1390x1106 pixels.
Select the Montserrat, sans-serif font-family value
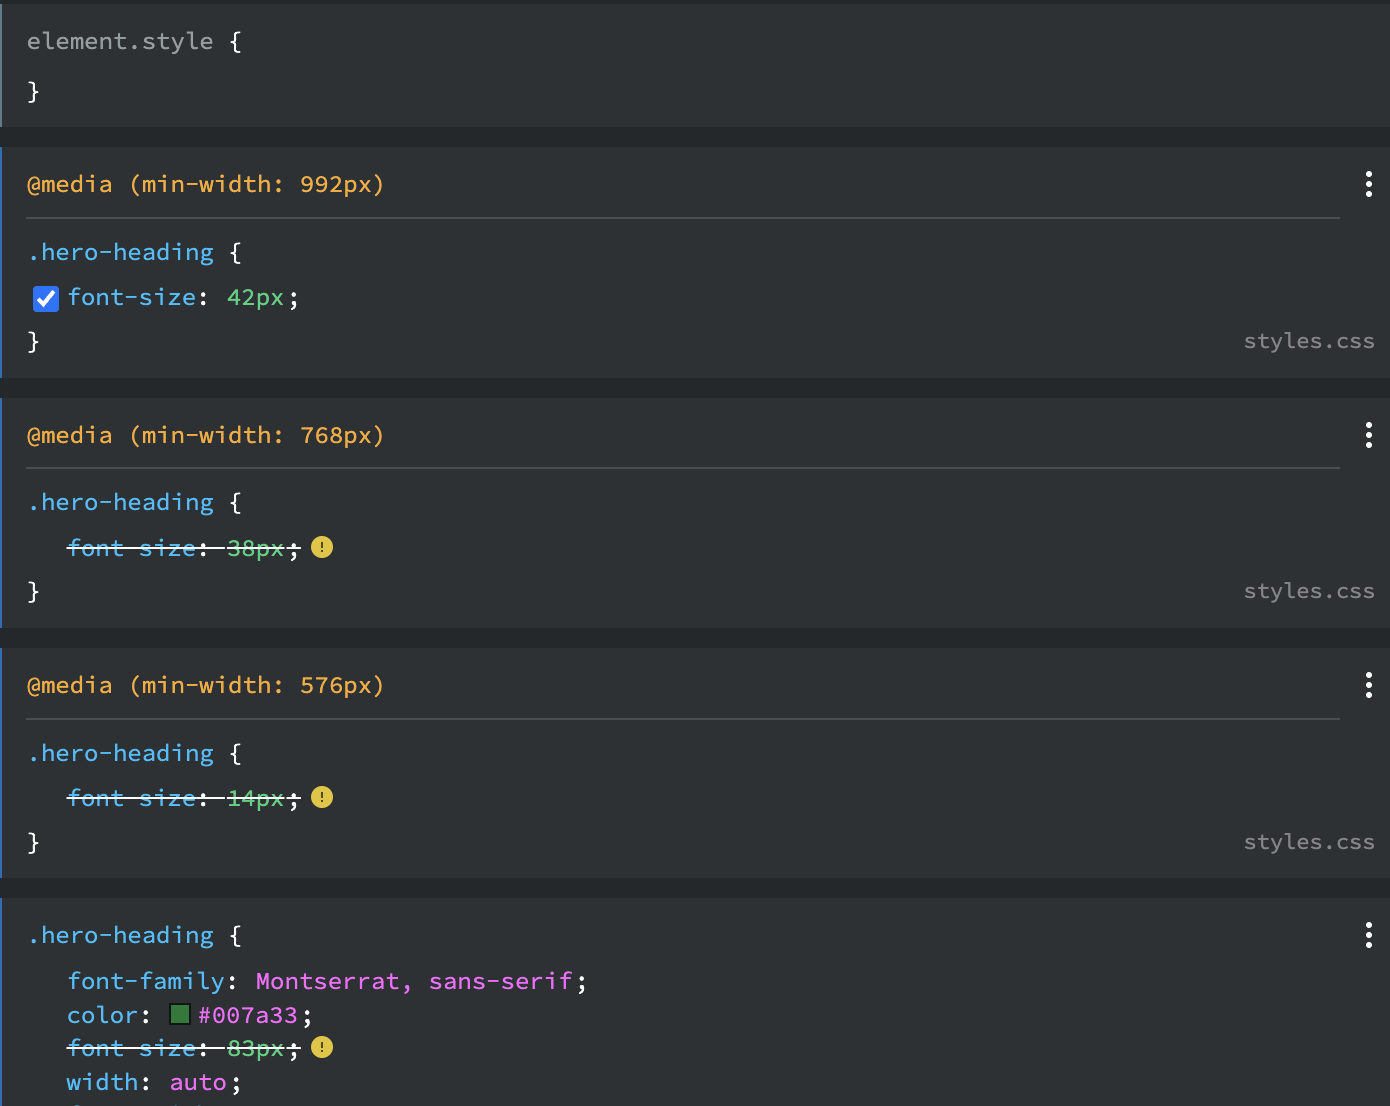point(414,981)
